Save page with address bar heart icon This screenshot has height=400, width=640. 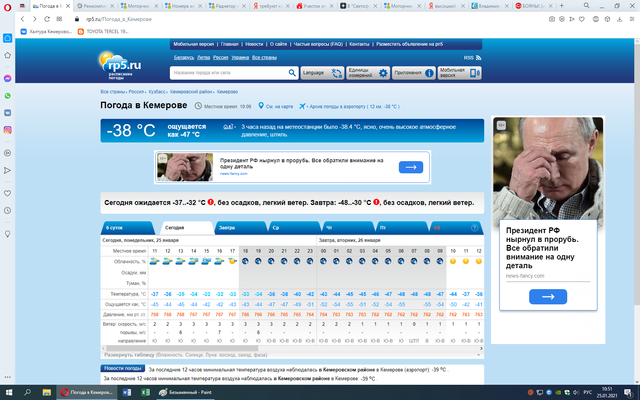click(582, 19)
